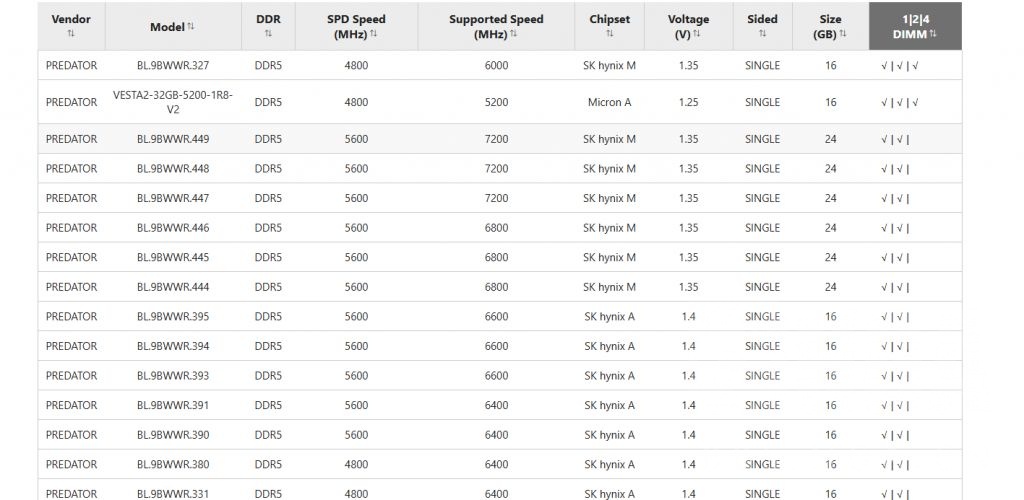Click the BL.9BWWR.331 model entry

(x=173, y=493)
